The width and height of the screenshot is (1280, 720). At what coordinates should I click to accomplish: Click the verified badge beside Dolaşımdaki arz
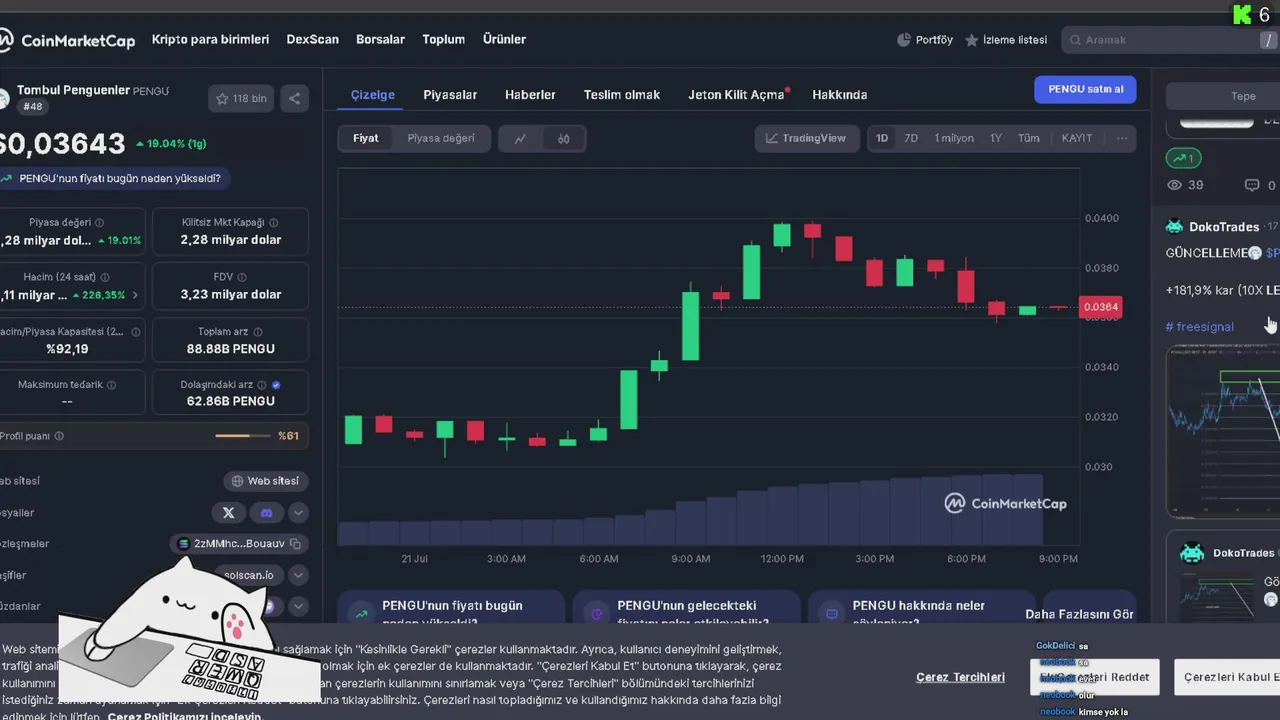276,385
